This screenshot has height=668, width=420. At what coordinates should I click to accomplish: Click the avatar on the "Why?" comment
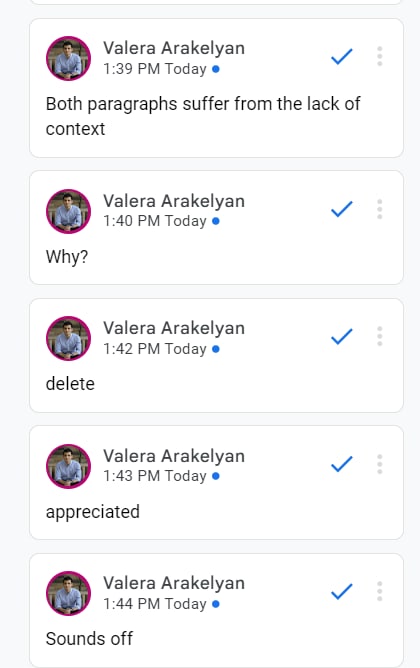[68, 211]
